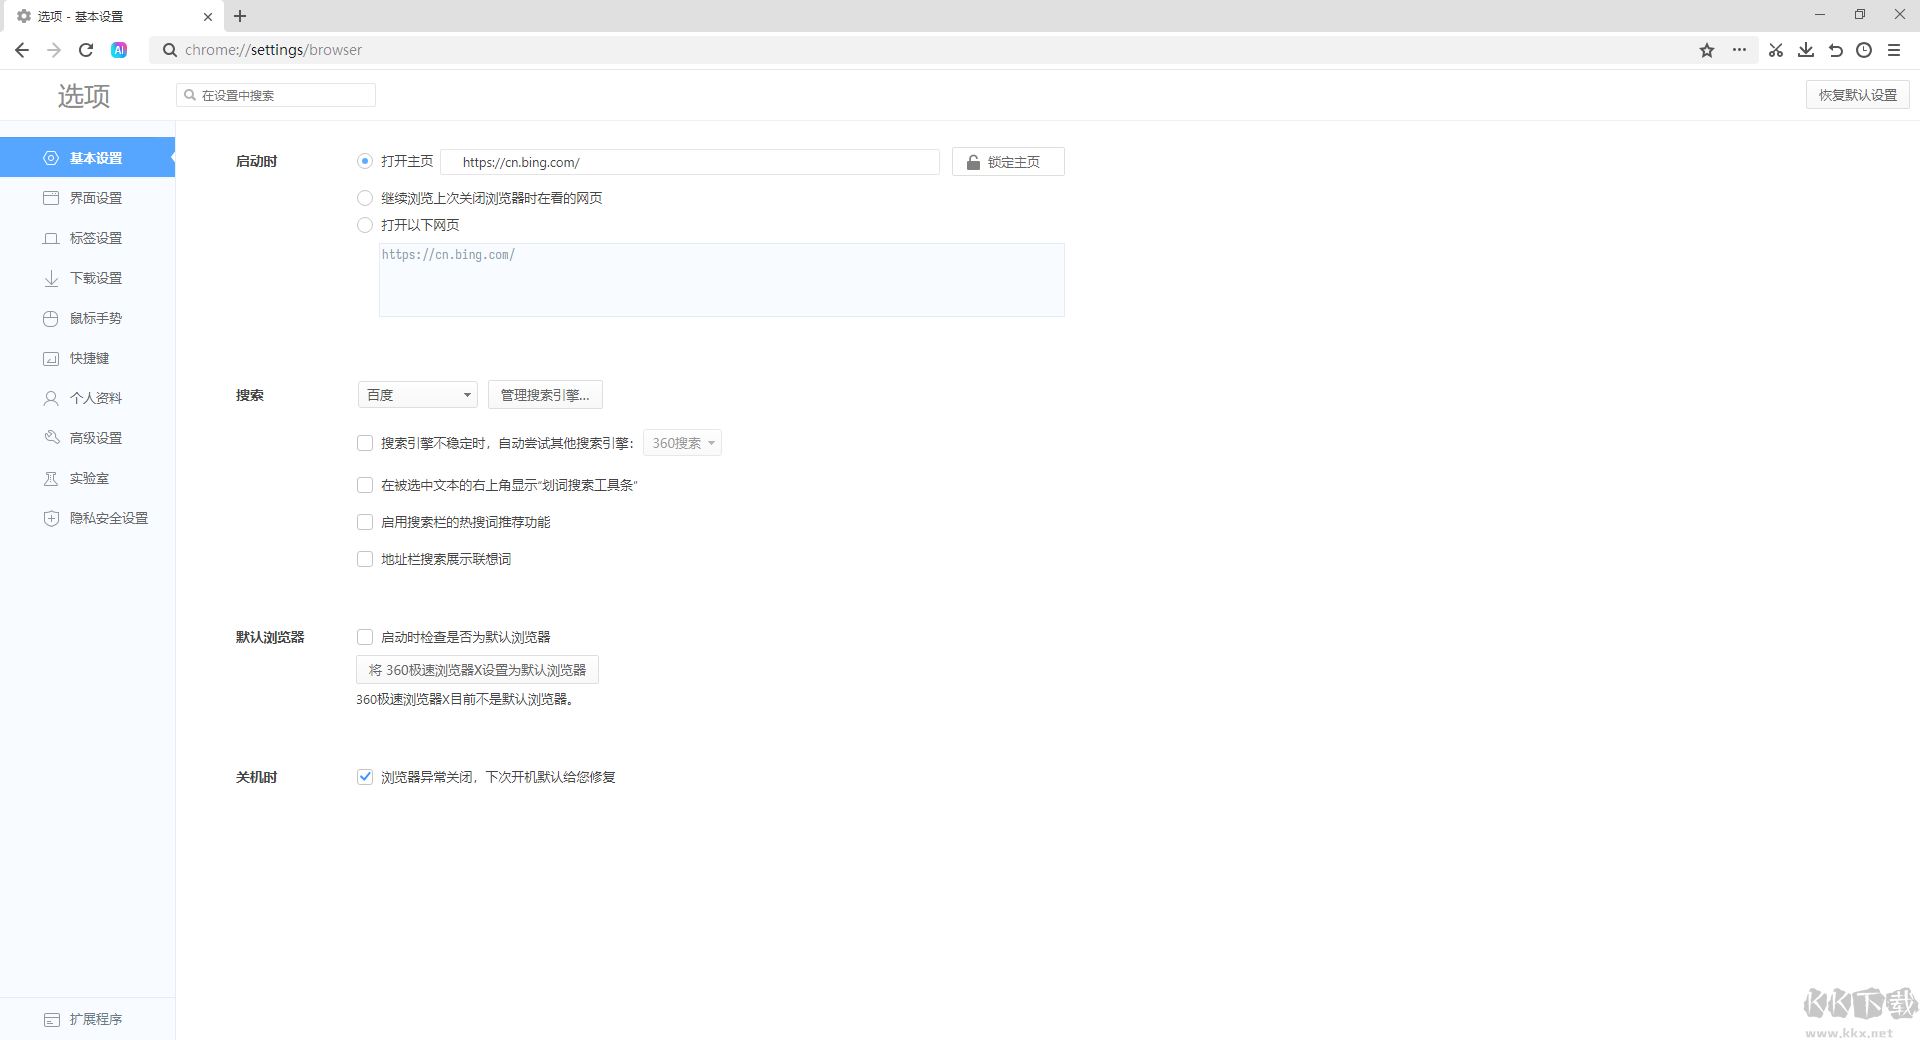Open the main hamburger menu
The image size is (1920, 1040).
tap(1894, 50)
